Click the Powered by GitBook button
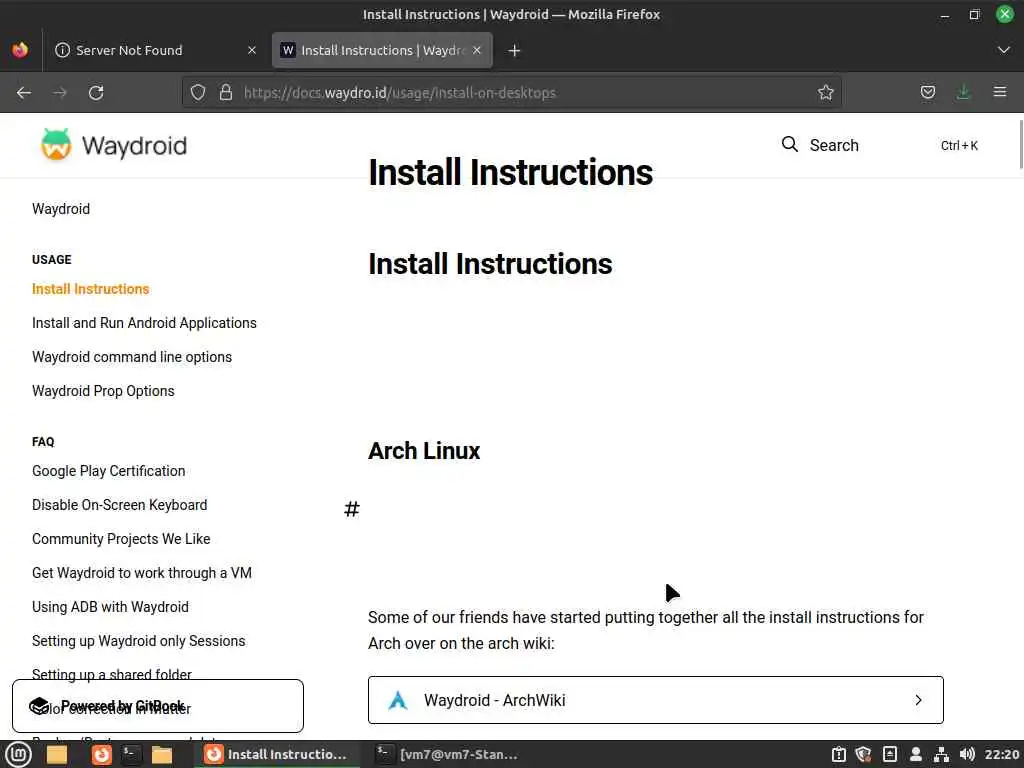The height and width of the screenshot is (768, 1024). point(158,706)
